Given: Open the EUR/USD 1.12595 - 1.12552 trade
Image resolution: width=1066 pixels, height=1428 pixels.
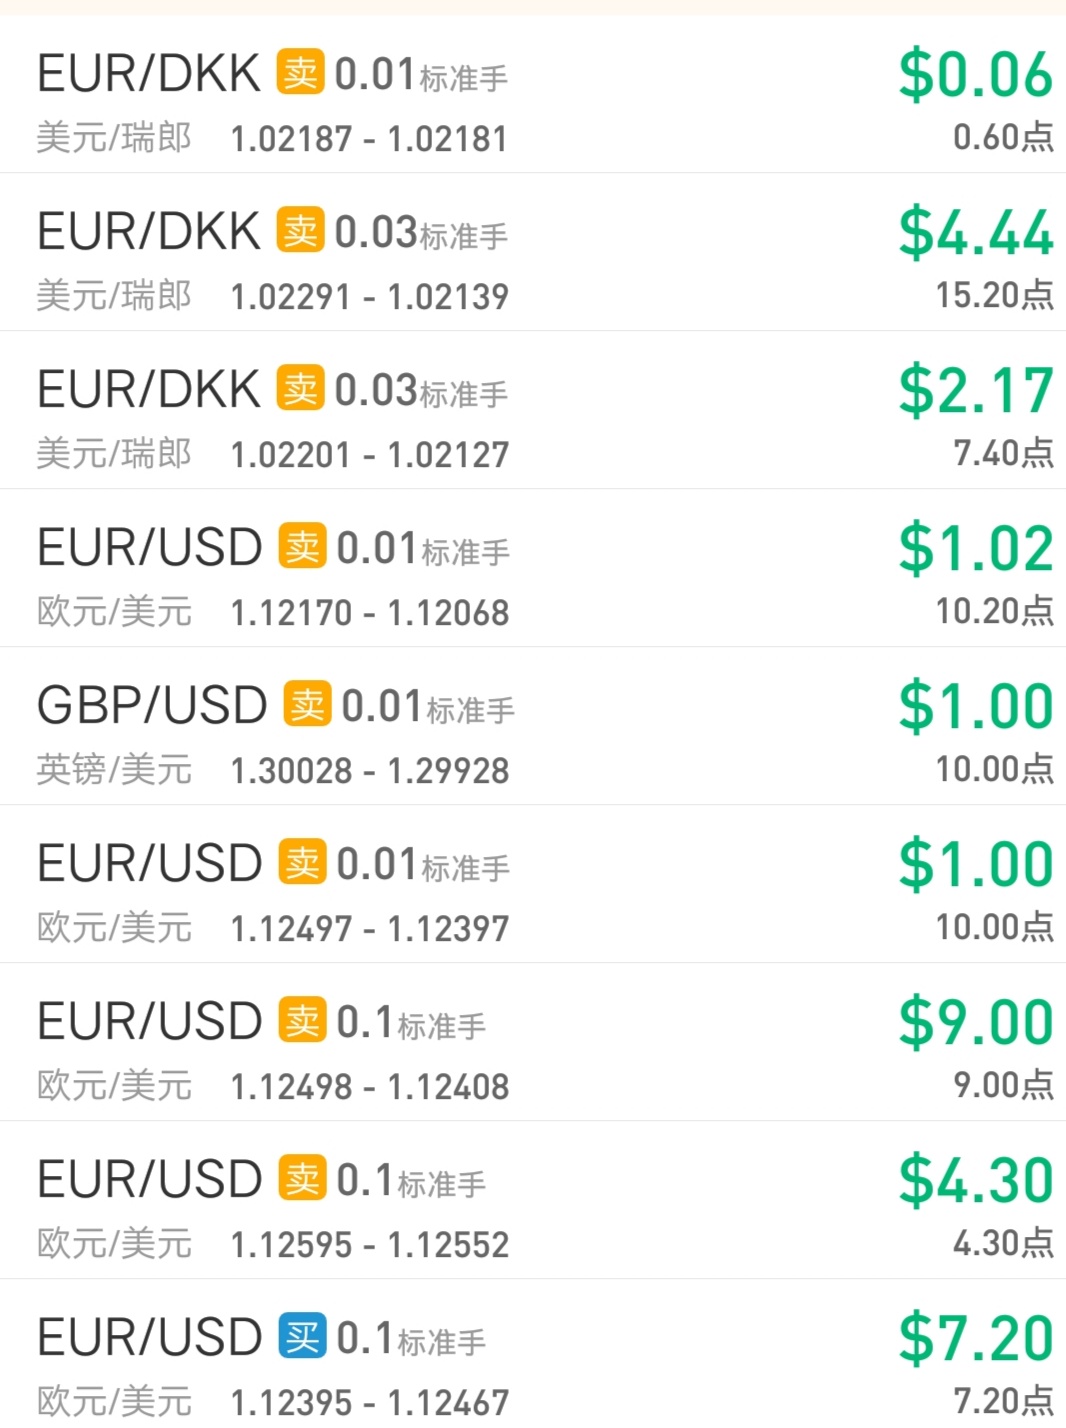Looking at the screenshot, I should point(533,1200).
